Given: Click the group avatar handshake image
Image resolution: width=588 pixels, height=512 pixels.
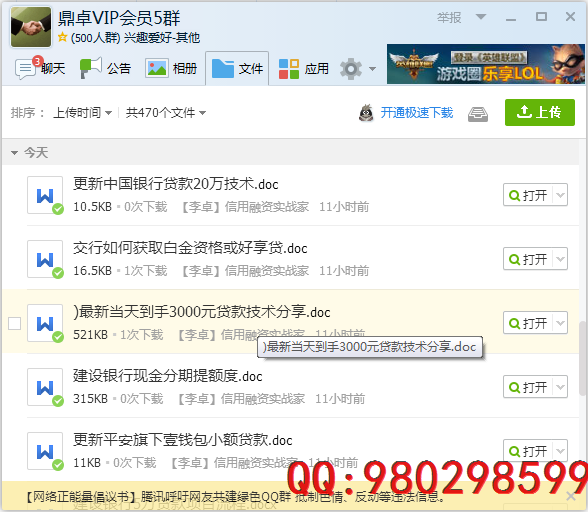Looking at the screenshot, I should coord(31,27).
